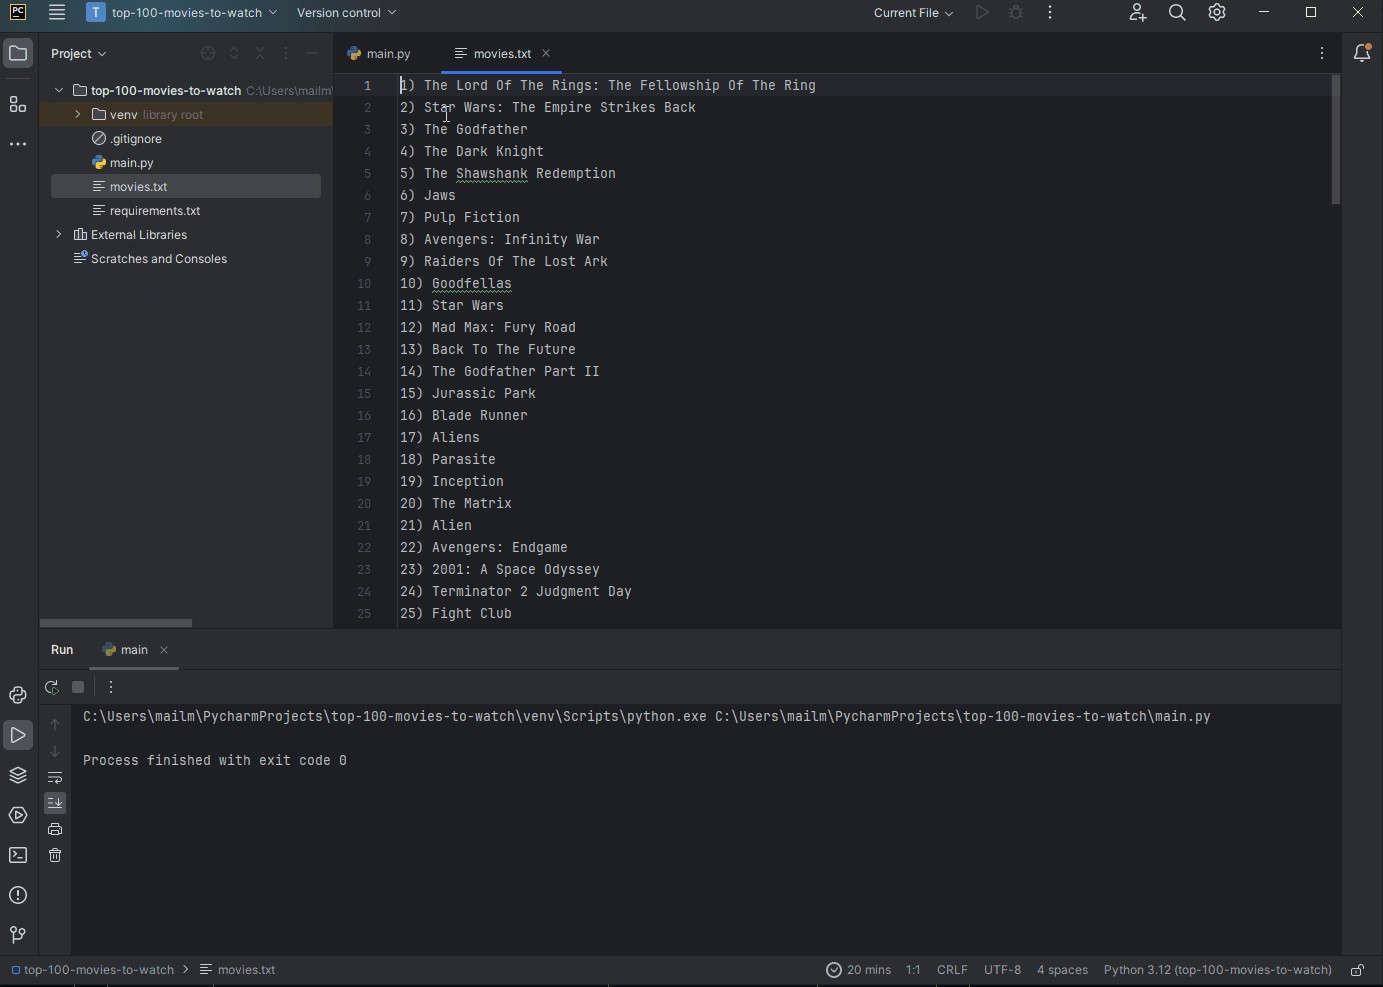Open Python Packages tool window

point(18,776)
